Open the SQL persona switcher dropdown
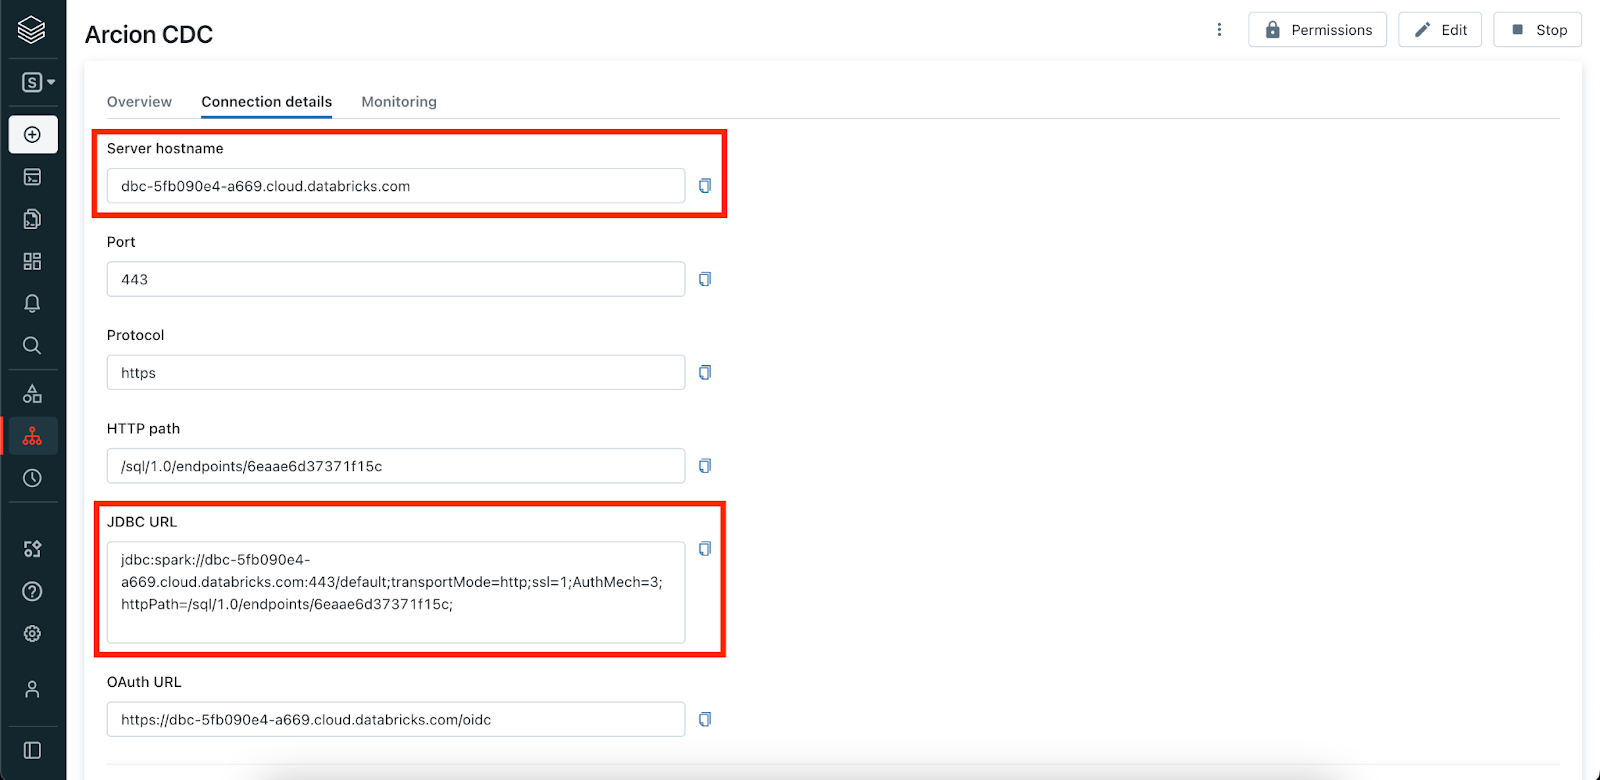 (38, 82)
